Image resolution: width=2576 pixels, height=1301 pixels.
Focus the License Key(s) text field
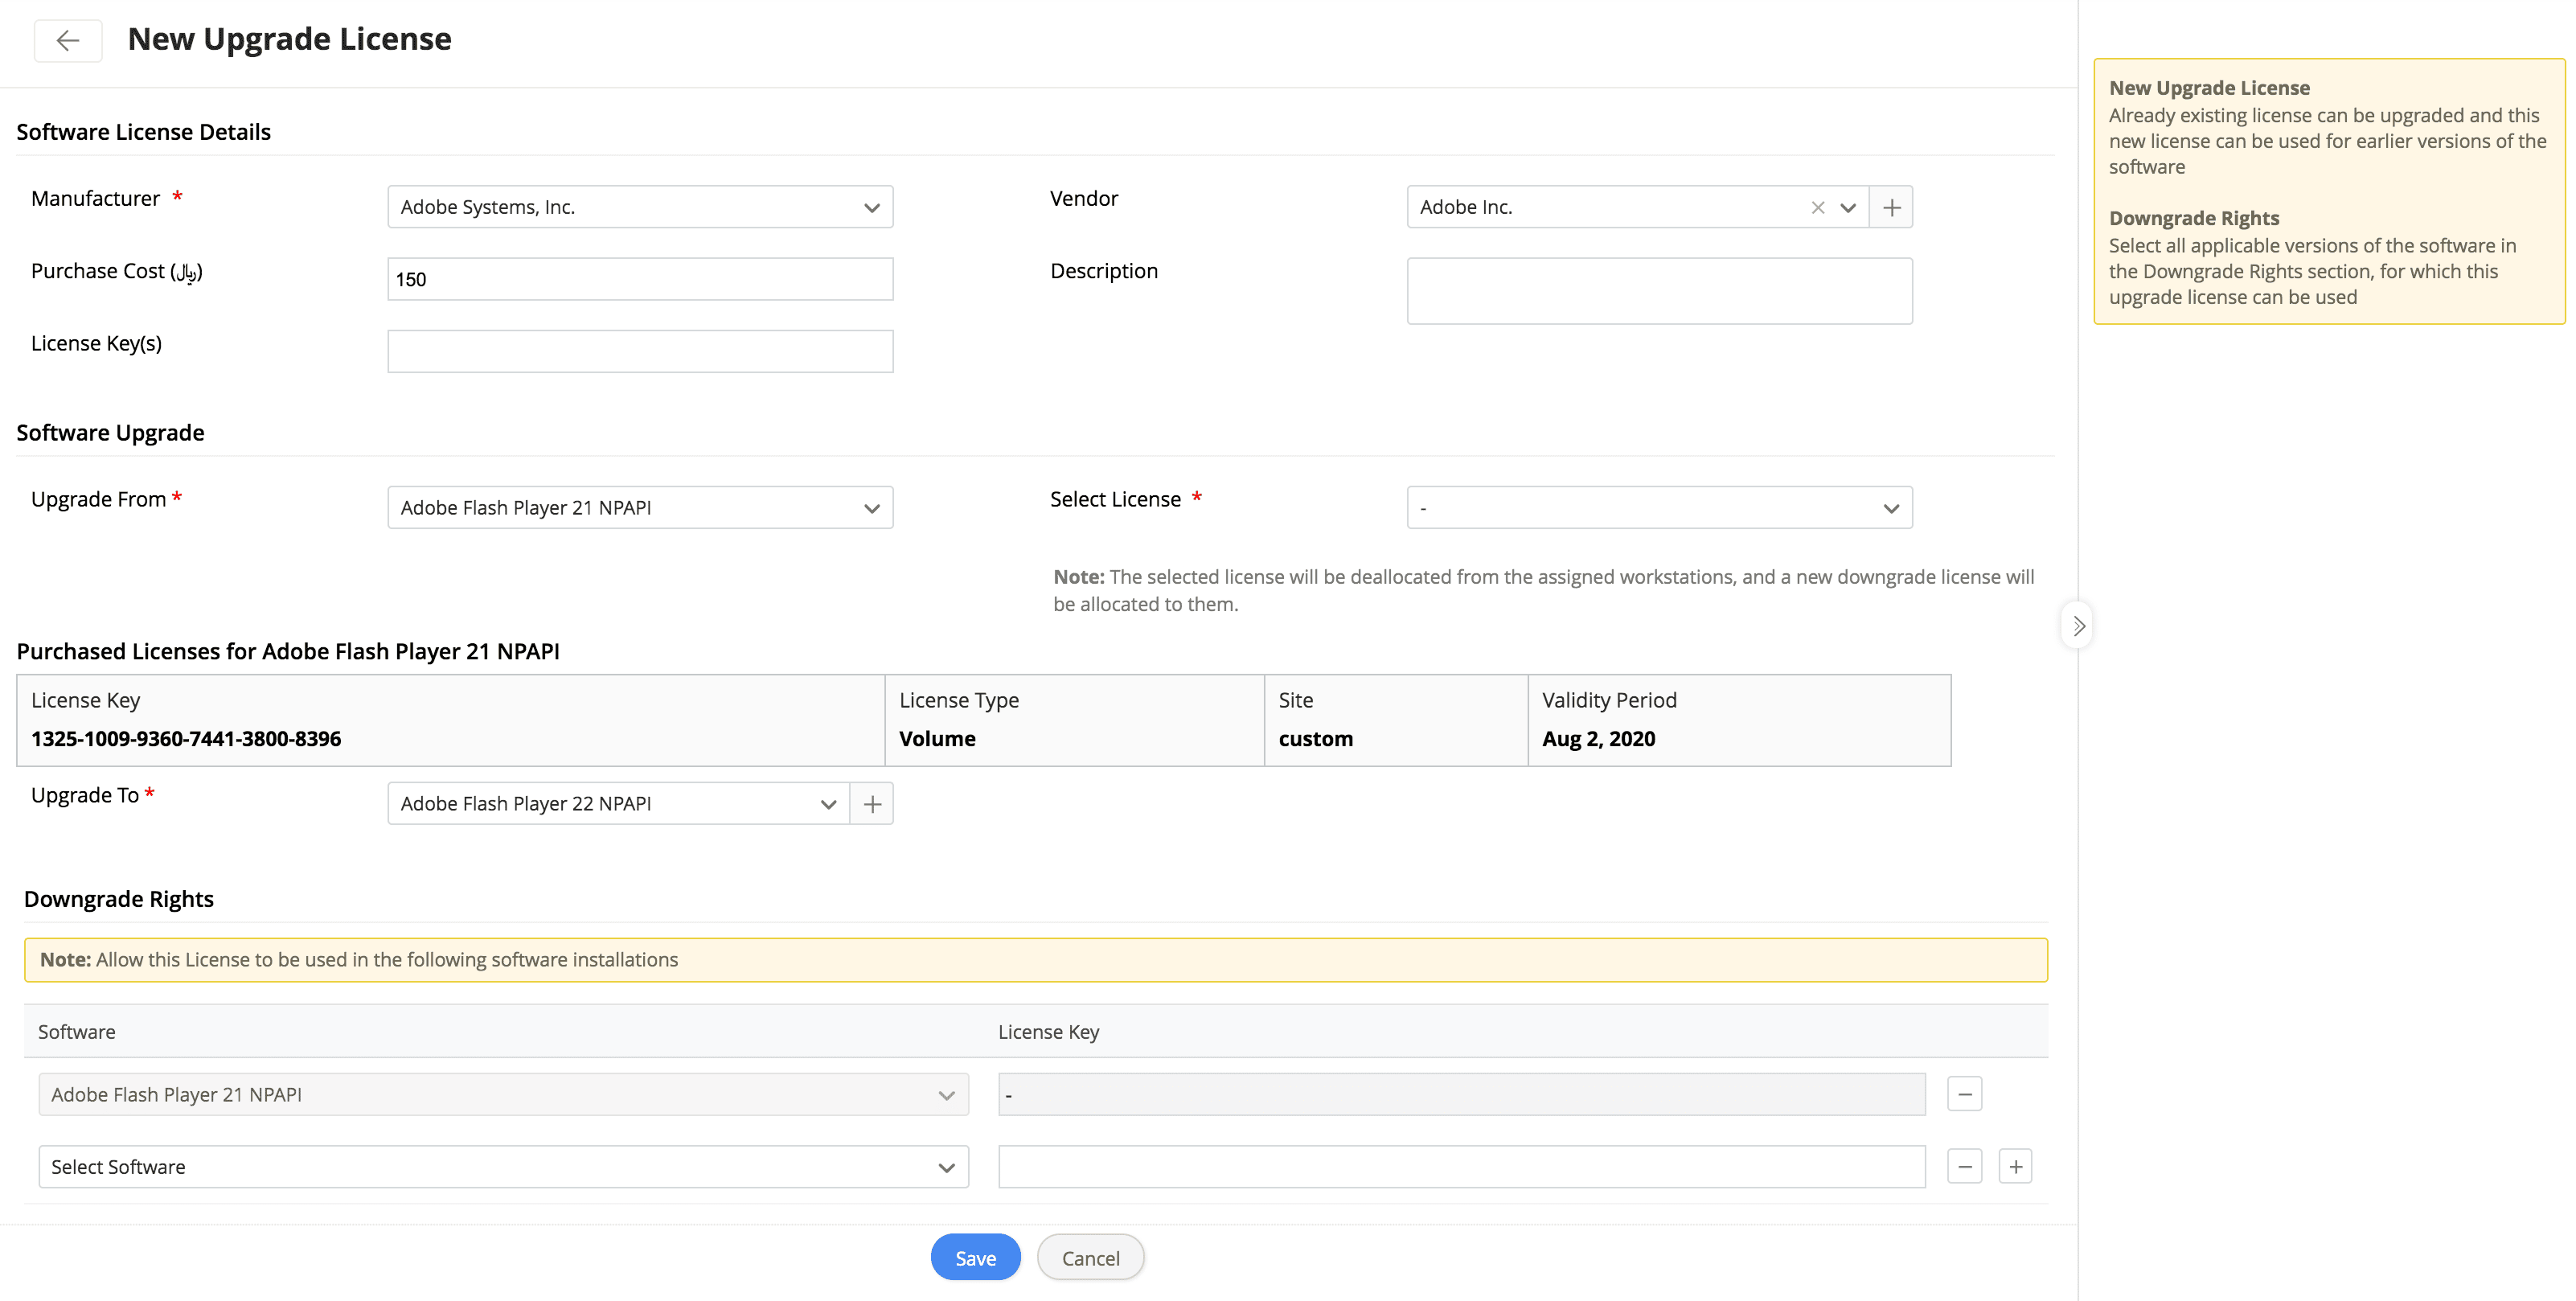tap(640, 352)
